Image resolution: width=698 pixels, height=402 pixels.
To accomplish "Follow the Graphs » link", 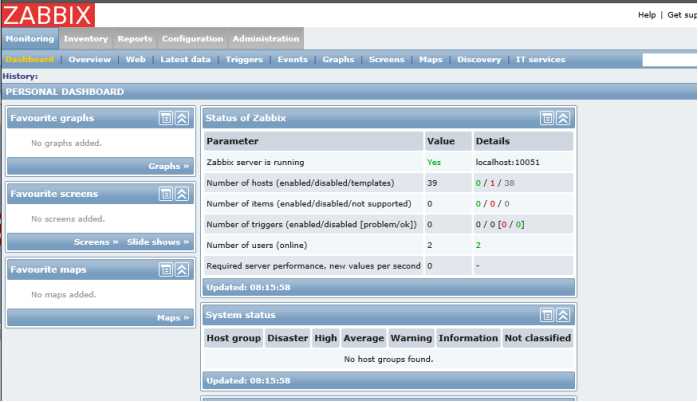I will pos(169,166).
